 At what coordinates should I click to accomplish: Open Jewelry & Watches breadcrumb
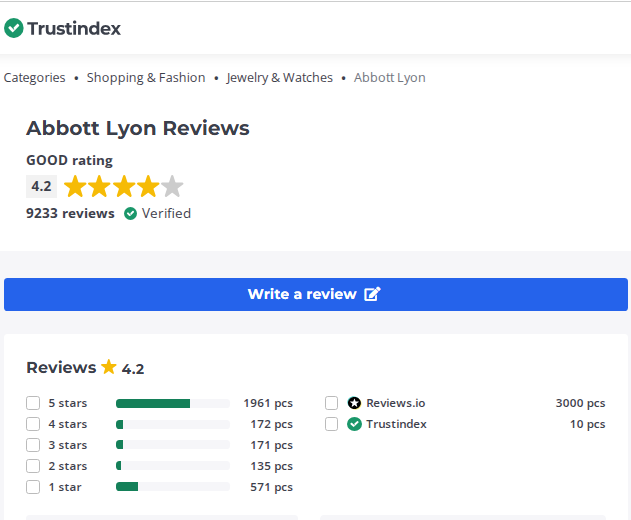click(x=280, y=77)
